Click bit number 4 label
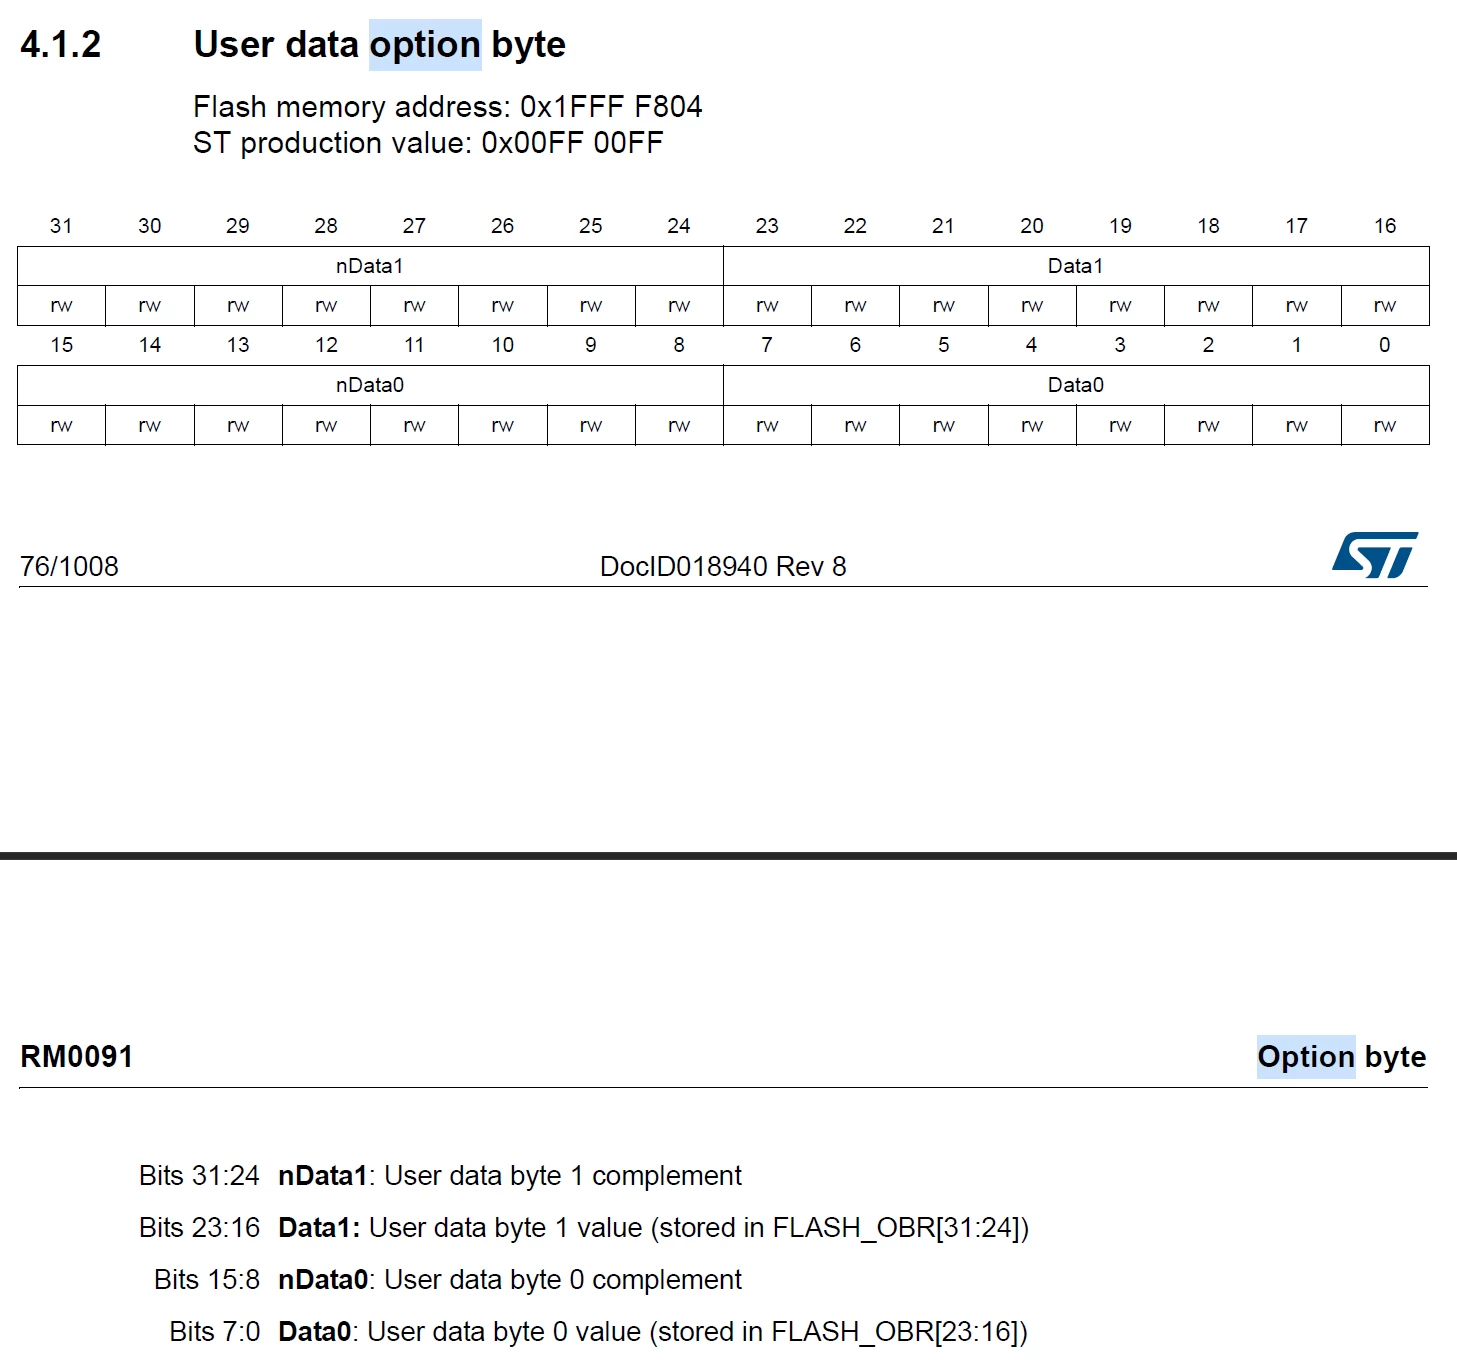The width and height of the screenshot is (1457, 1371). tap(1031, 345)
